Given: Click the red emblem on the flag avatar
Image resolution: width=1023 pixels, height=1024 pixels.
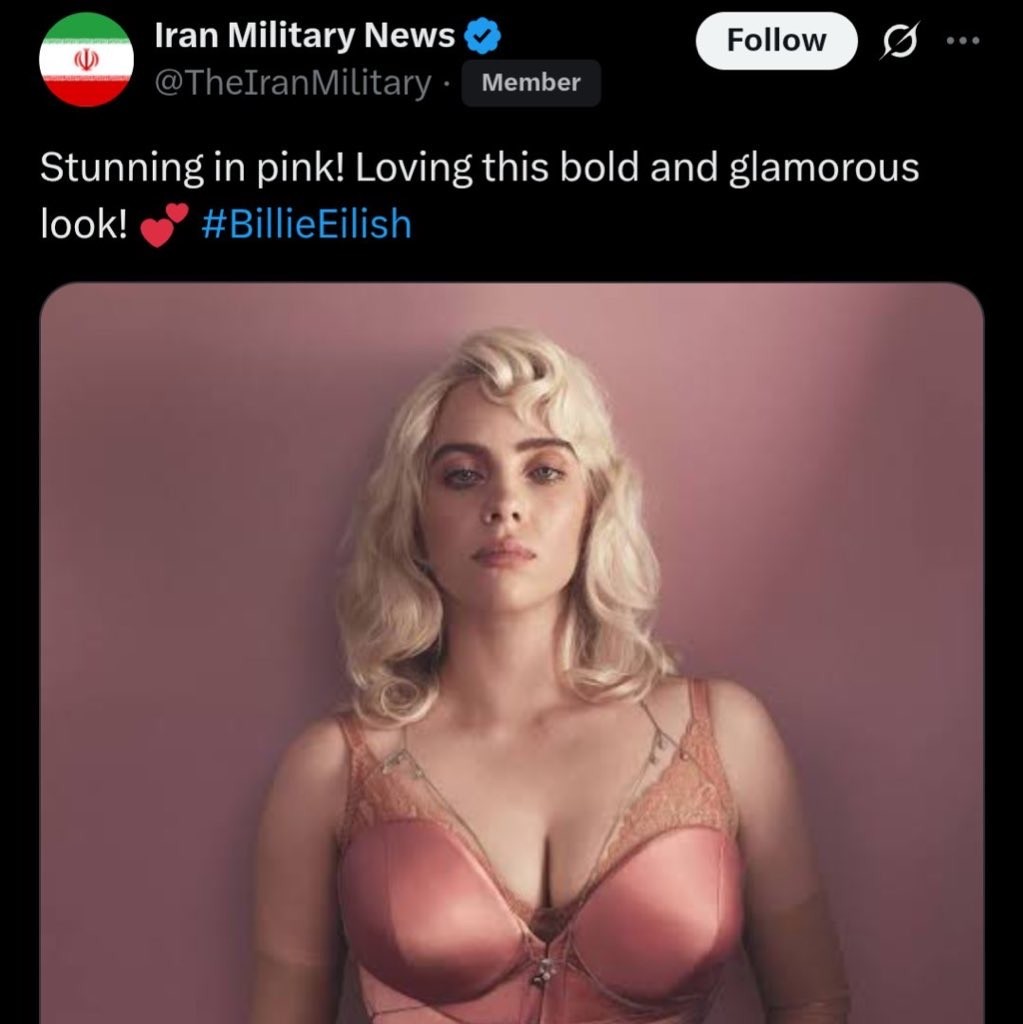Looking at the screenshot, I should [86, 60].
